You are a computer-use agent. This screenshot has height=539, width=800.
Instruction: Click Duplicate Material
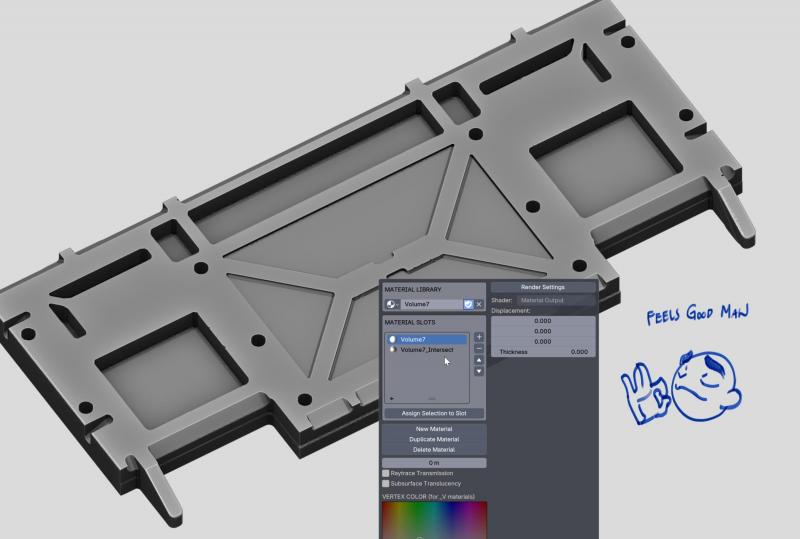point(435,439)
